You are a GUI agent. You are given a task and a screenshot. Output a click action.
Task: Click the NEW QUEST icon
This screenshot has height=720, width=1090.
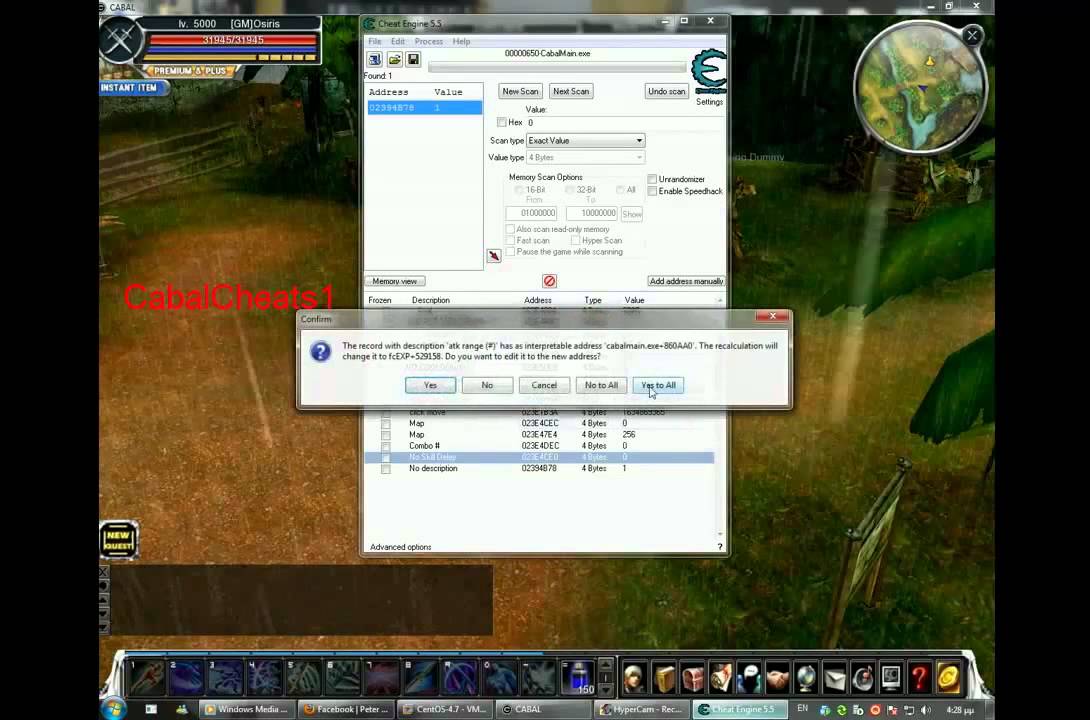(x=118, y=539)
